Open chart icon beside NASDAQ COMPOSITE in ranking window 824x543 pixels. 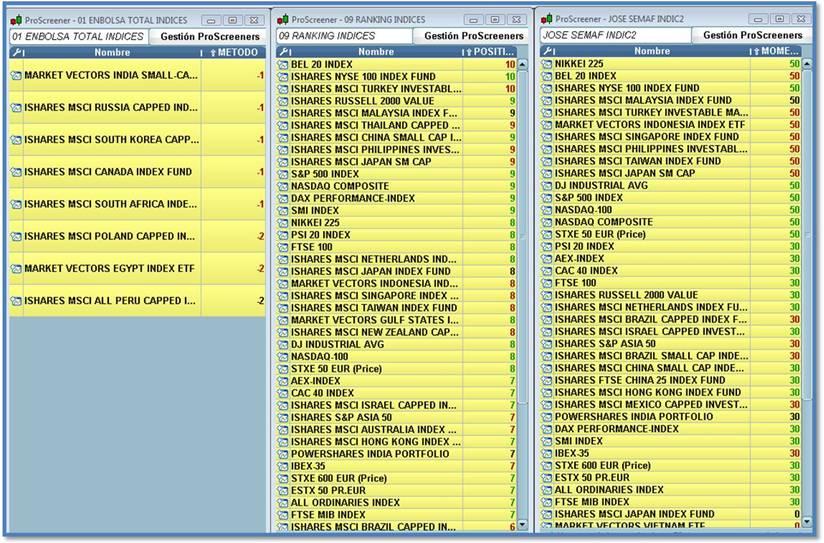pos(283,186)
